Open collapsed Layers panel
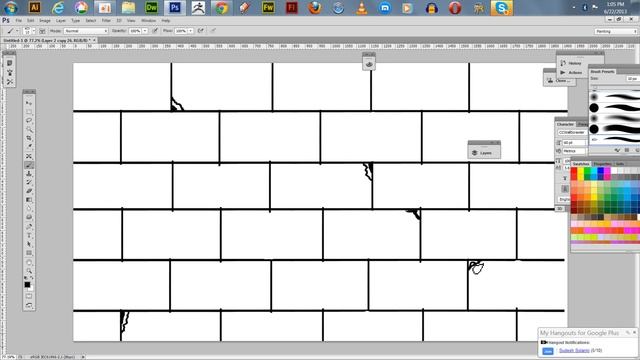This screenshot has height=360, width=640. pos(484,153)
